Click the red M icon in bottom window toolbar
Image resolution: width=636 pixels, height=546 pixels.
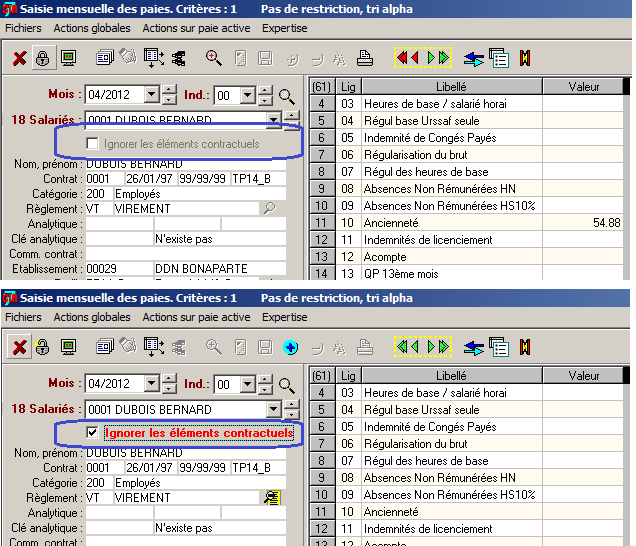point(525,347)
